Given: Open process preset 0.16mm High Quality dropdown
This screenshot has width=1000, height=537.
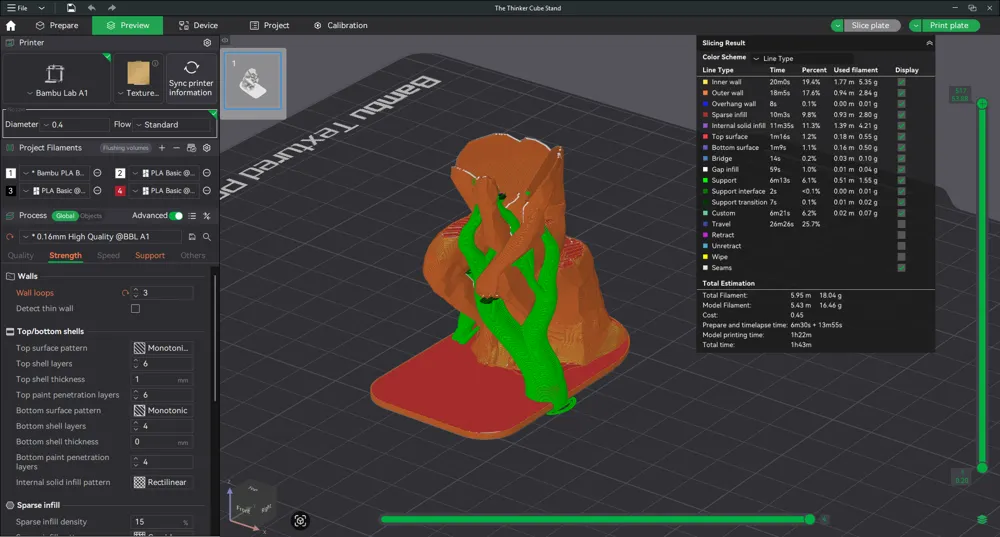Looking at the screenshot, I should coord(101,237).
